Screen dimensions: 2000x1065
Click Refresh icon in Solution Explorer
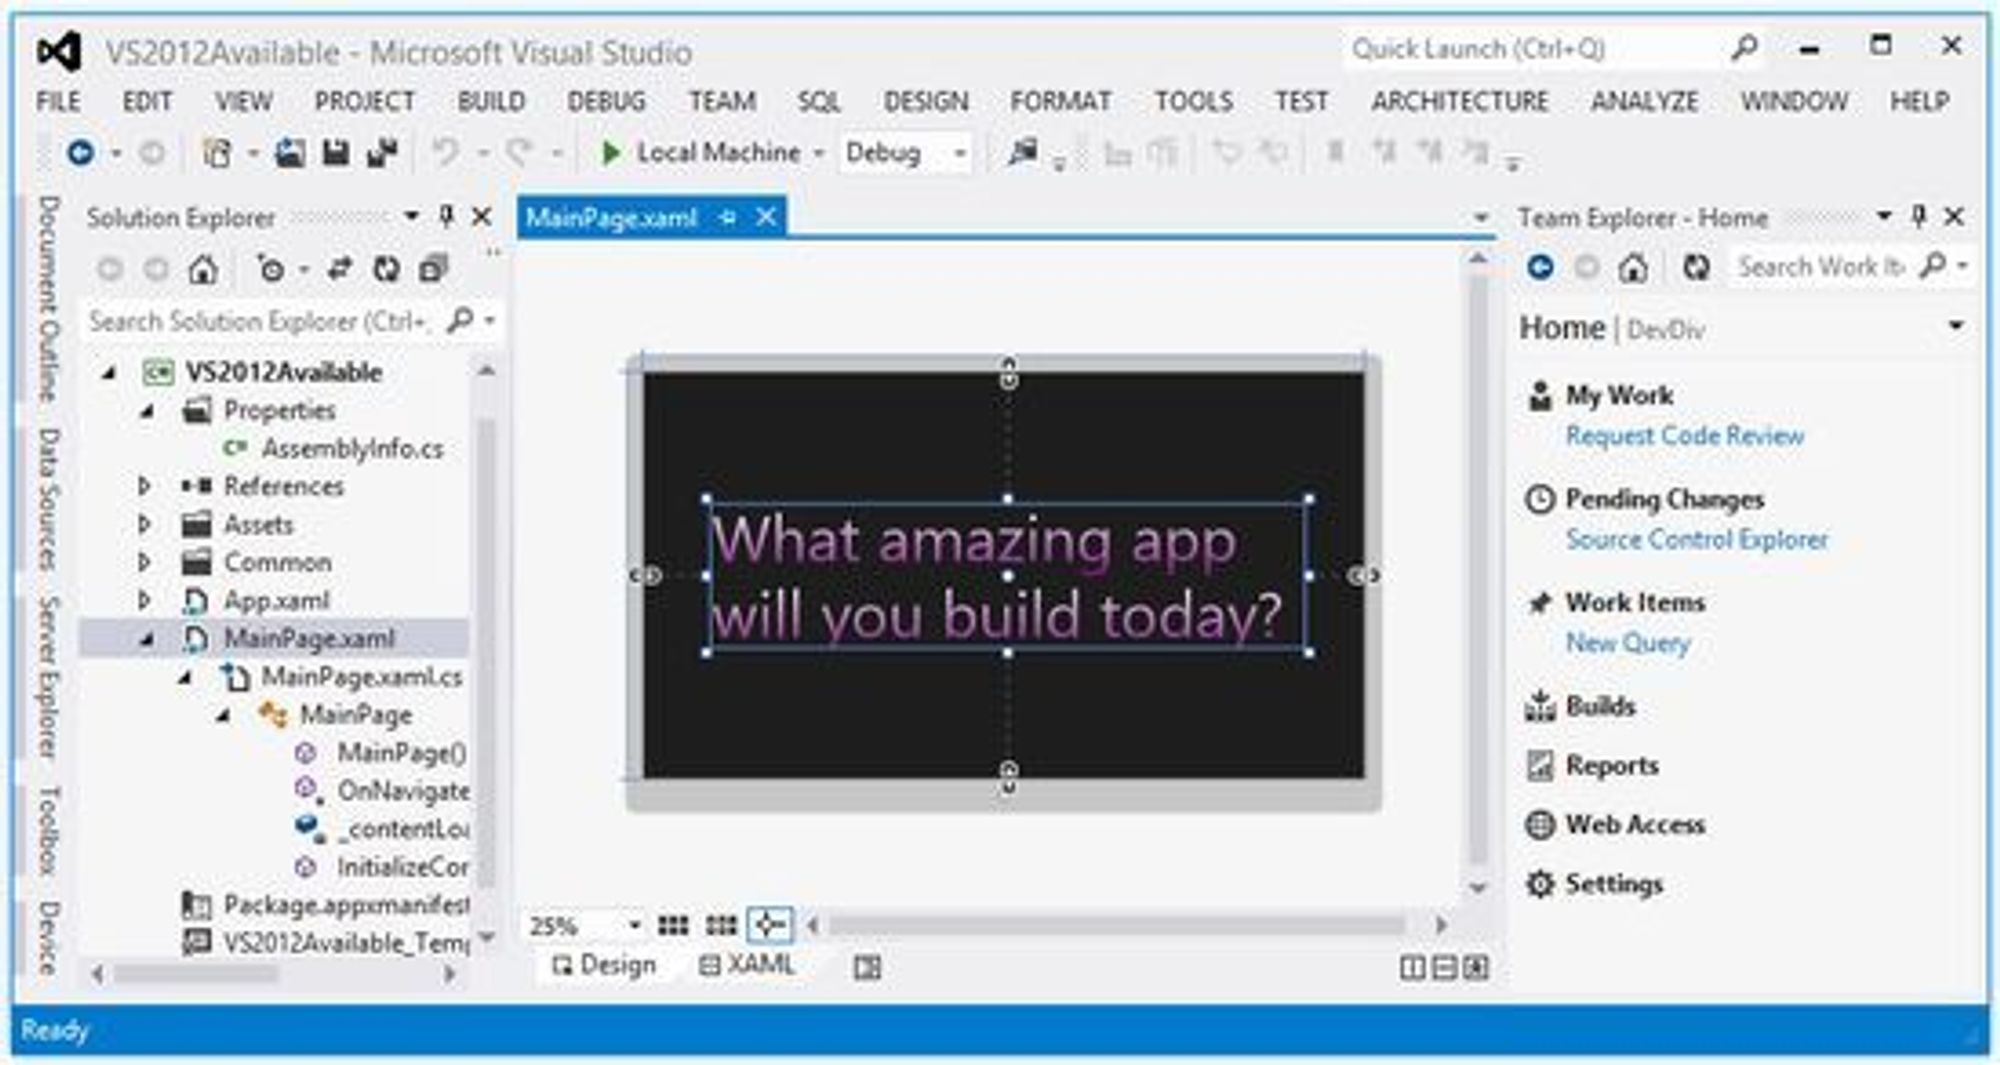[x=386, y=269]
